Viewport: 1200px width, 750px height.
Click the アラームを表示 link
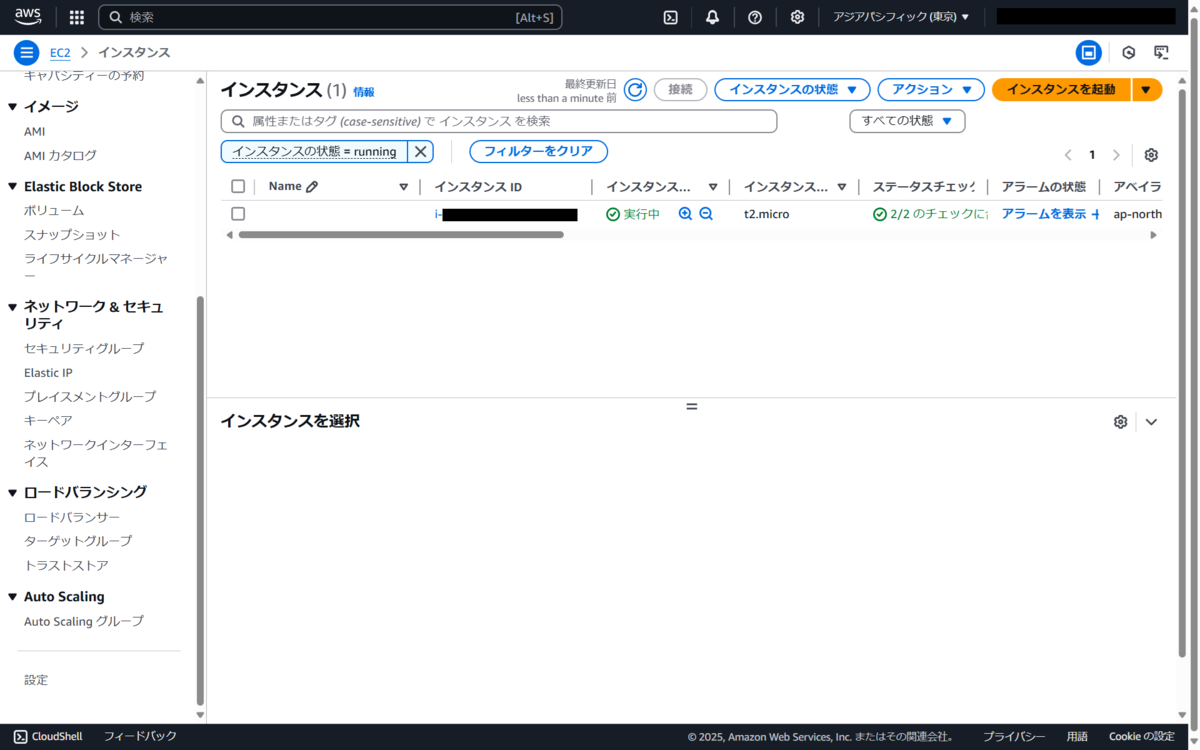coord(1043,214)
